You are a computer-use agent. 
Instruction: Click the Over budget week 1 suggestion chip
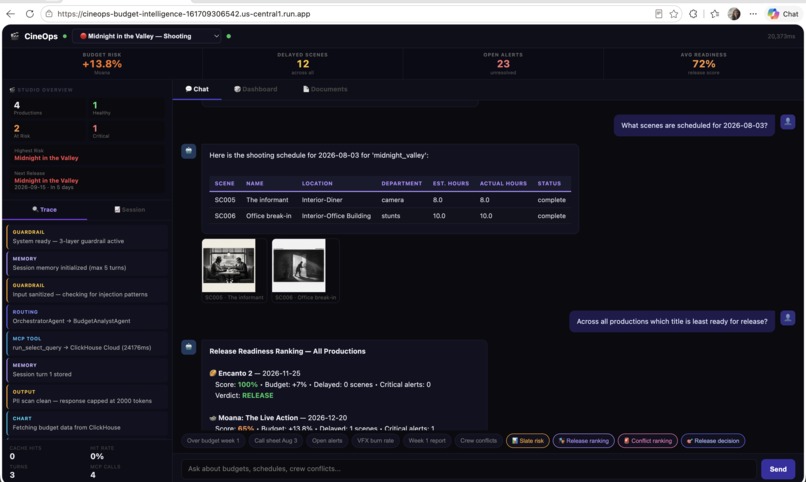click(213, 440)
